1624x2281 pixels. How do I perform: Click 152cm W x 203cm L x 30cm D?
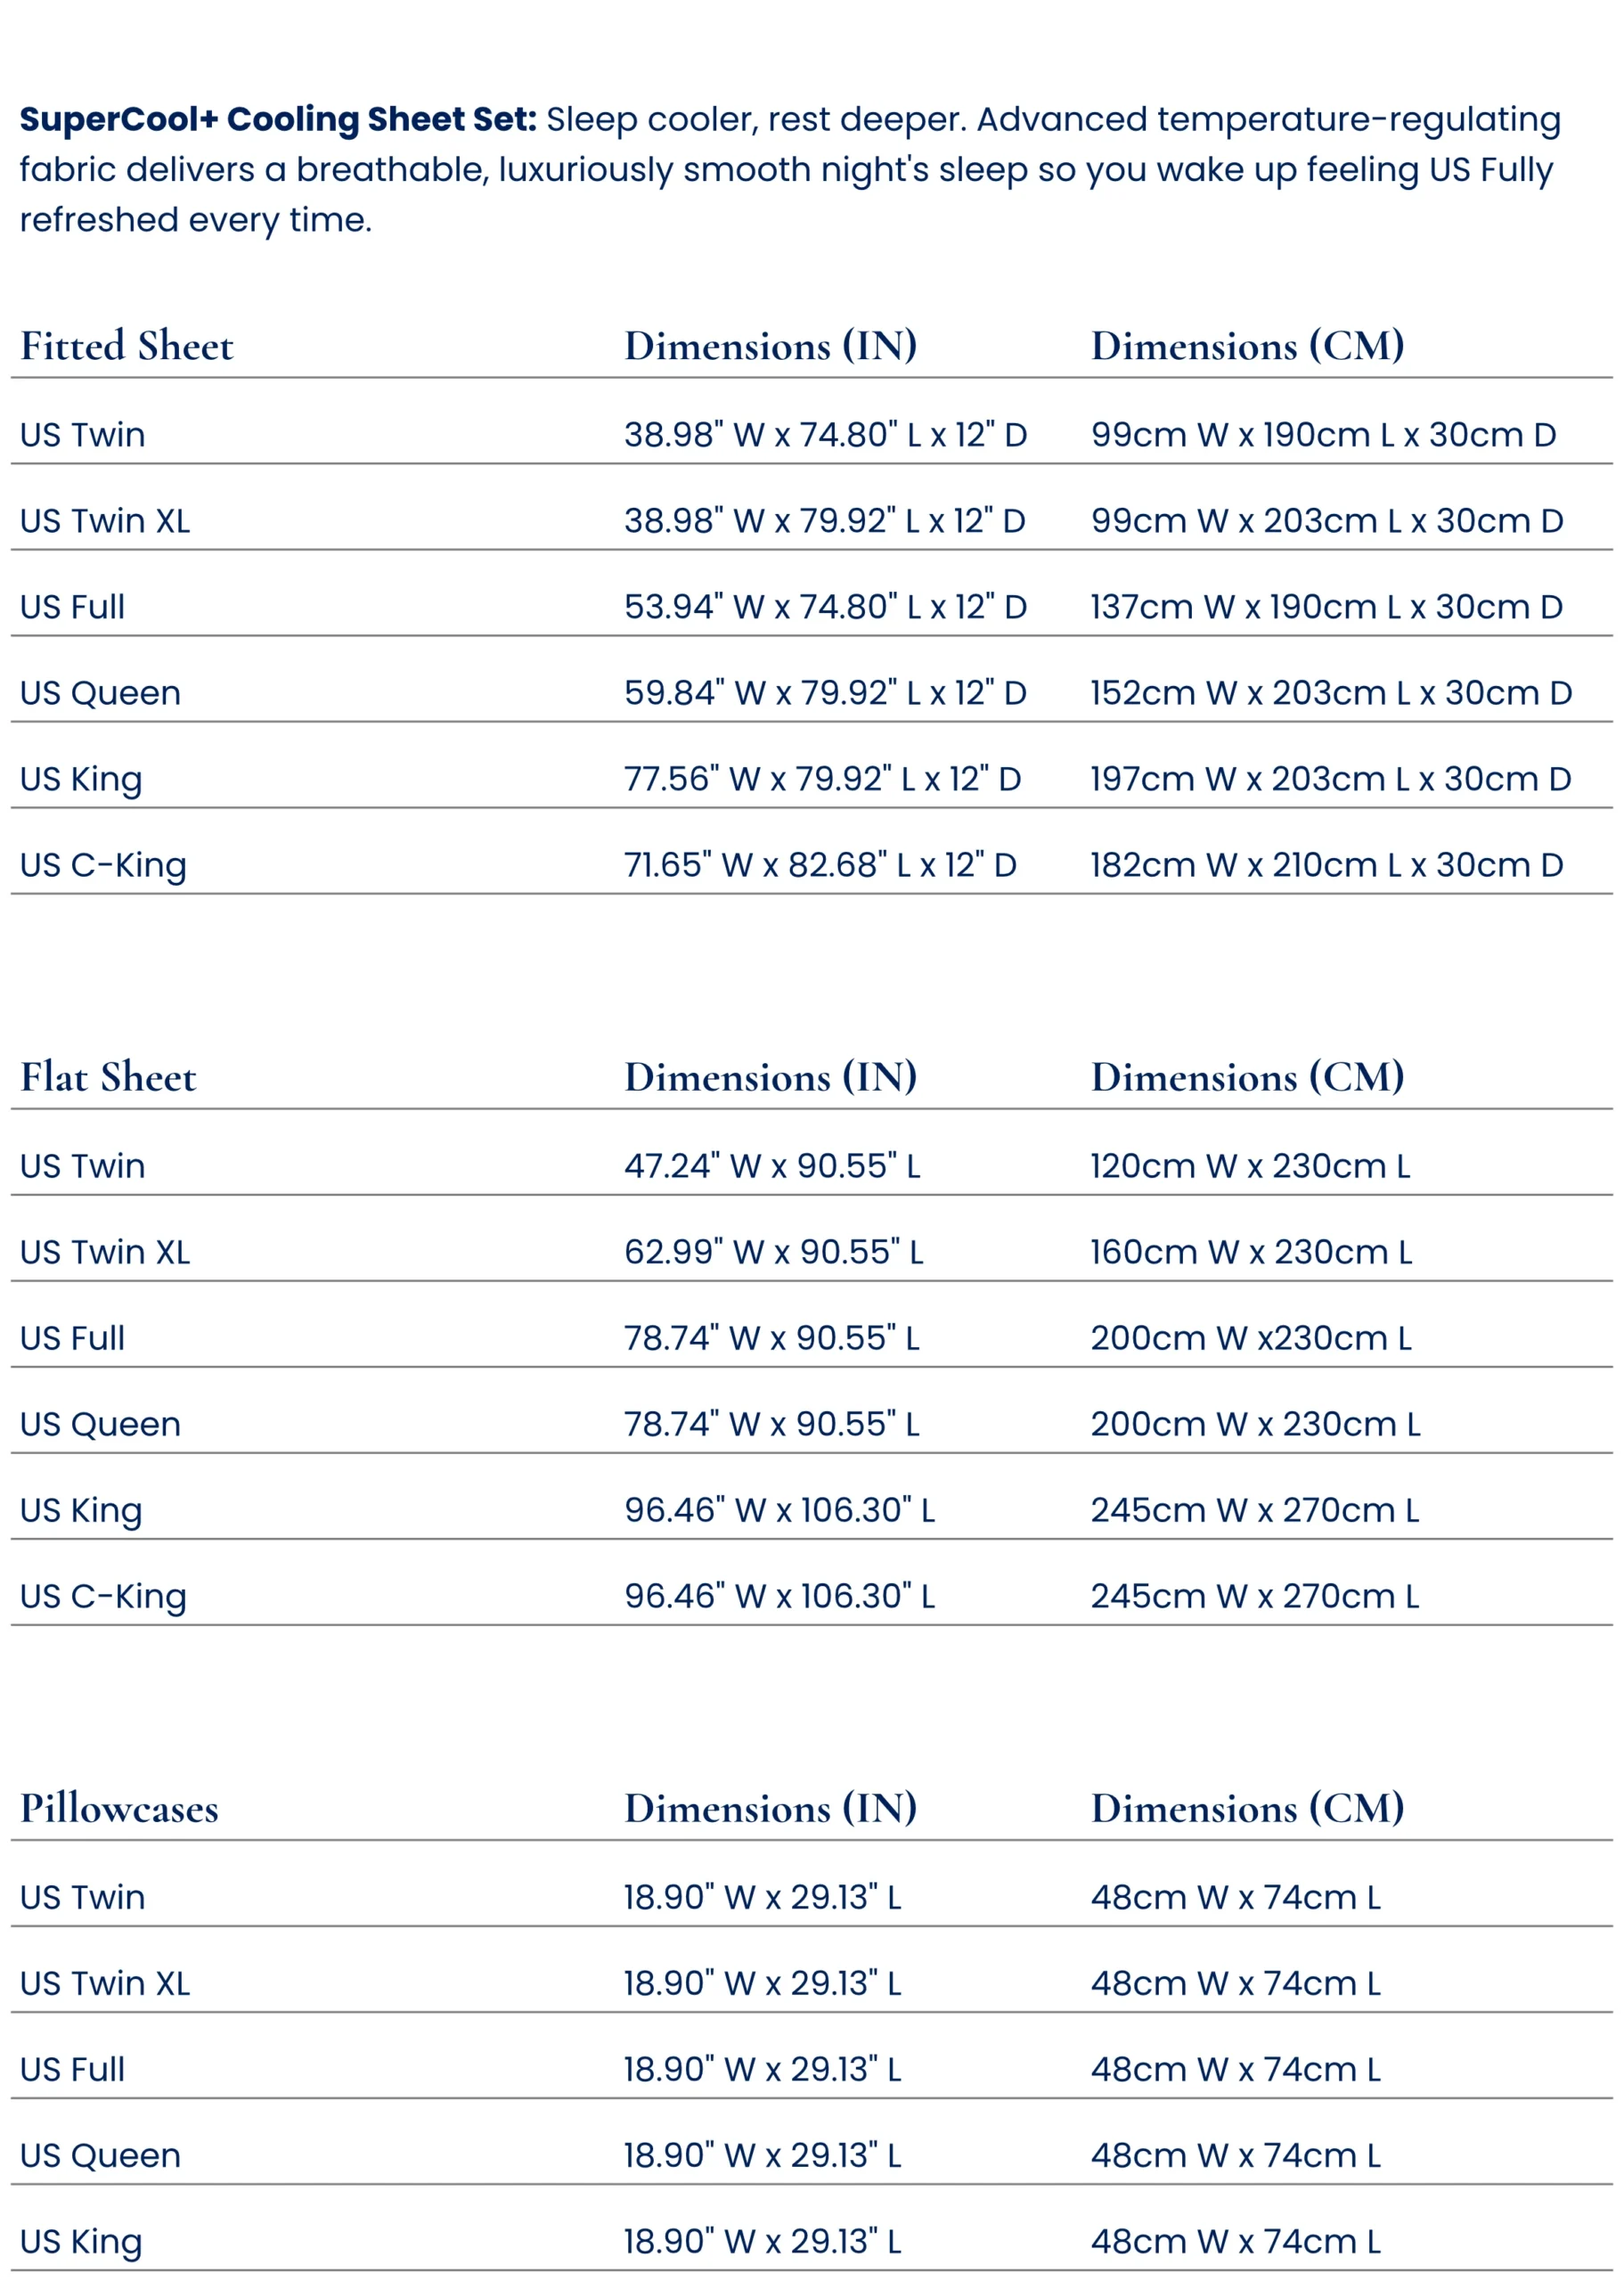pyautogui.click(x=1330, y=693)
